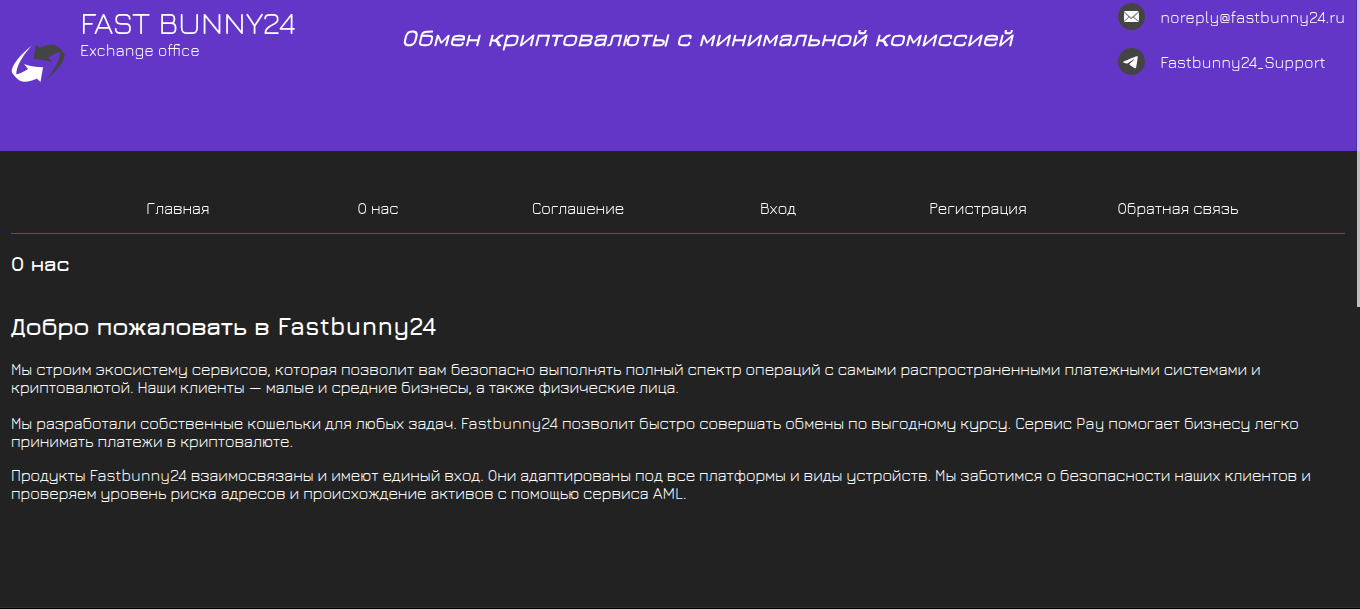The image size is (1360, 609).
Task: Click the noreply@fastbunny24.ru email link
Action: (x=1251, y=17)
